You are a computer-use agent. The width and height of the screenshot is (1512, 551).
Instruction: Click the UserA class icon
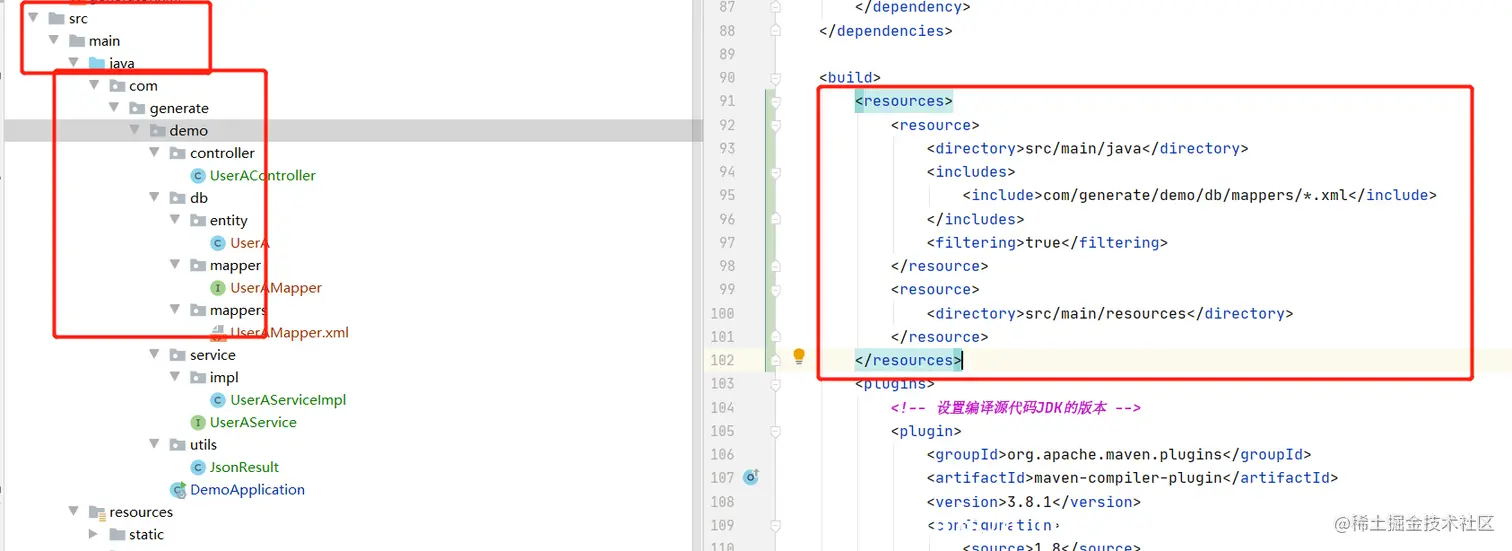pos(218,242)
